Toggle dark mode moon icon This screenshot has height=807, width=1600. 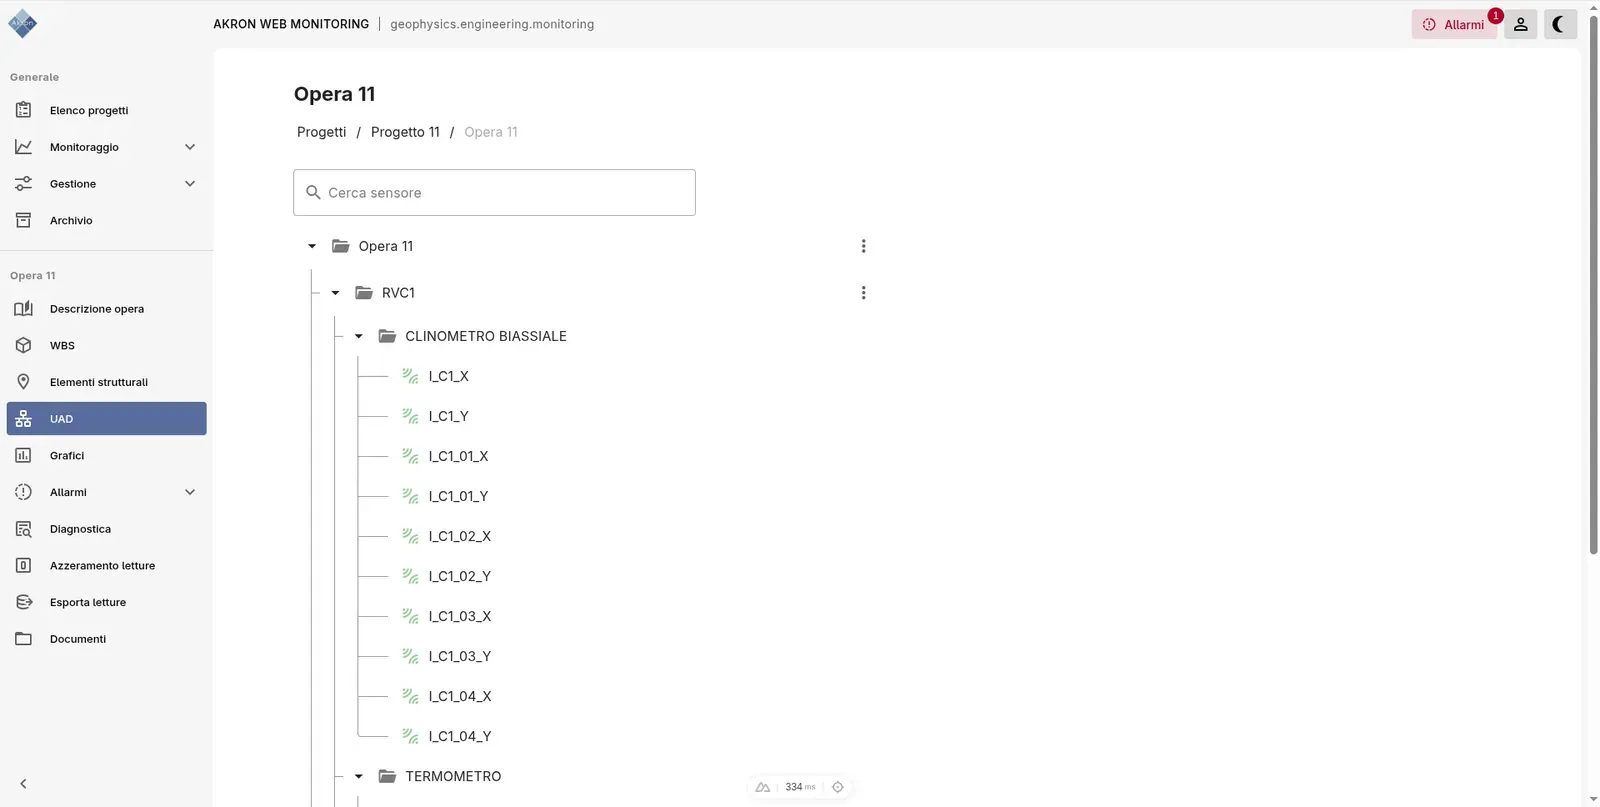click(1560, 24)
